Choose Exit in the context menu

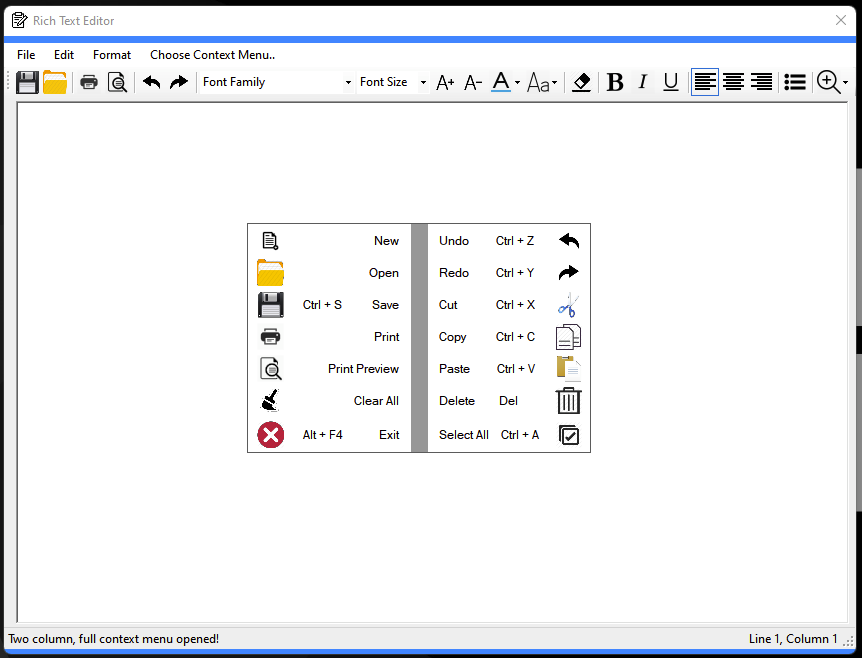[x=329, y=435]
